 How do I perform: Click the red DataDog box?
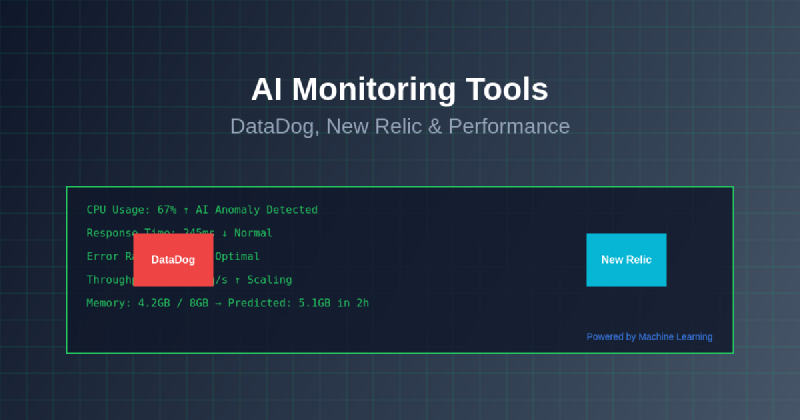click(173, 260)
